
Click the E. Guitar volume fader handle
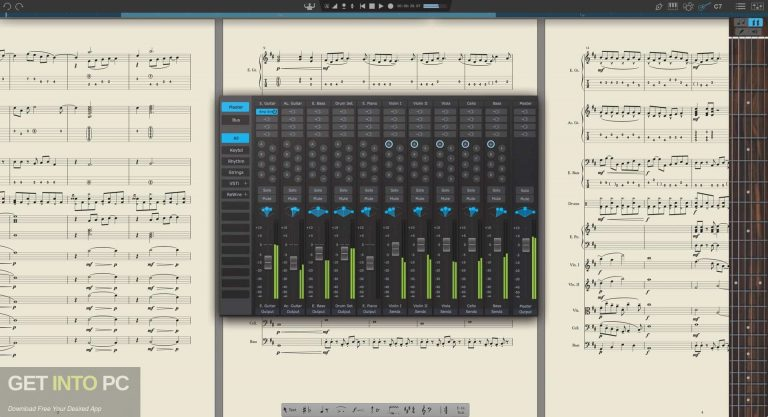[268, 262]
